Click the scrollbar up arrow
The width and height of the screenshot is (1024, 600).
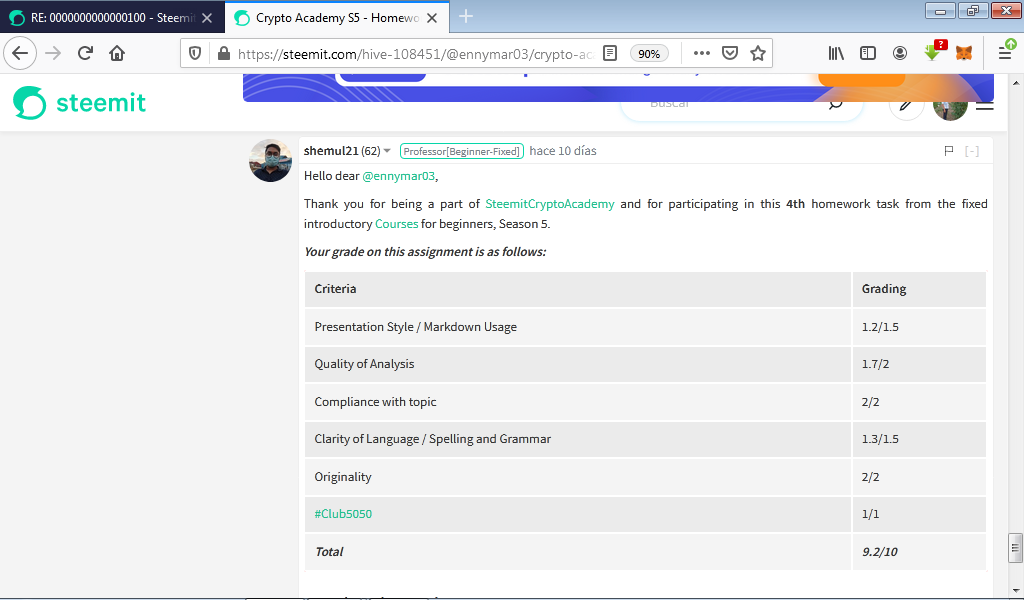tap(1015, 83)
